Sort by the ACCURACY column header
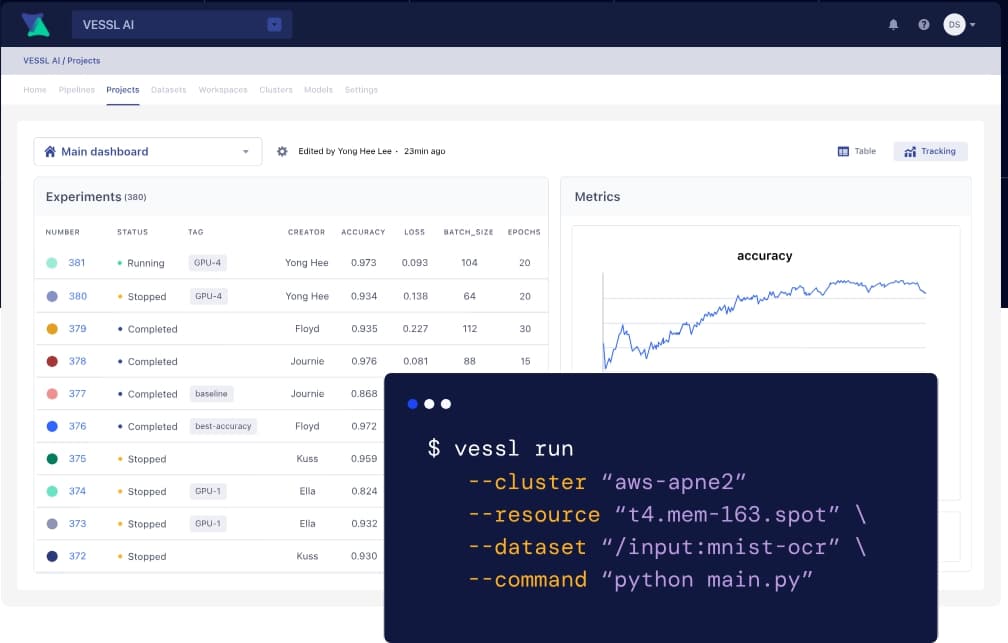The image size is (1008, 643). tap(363, 232)
